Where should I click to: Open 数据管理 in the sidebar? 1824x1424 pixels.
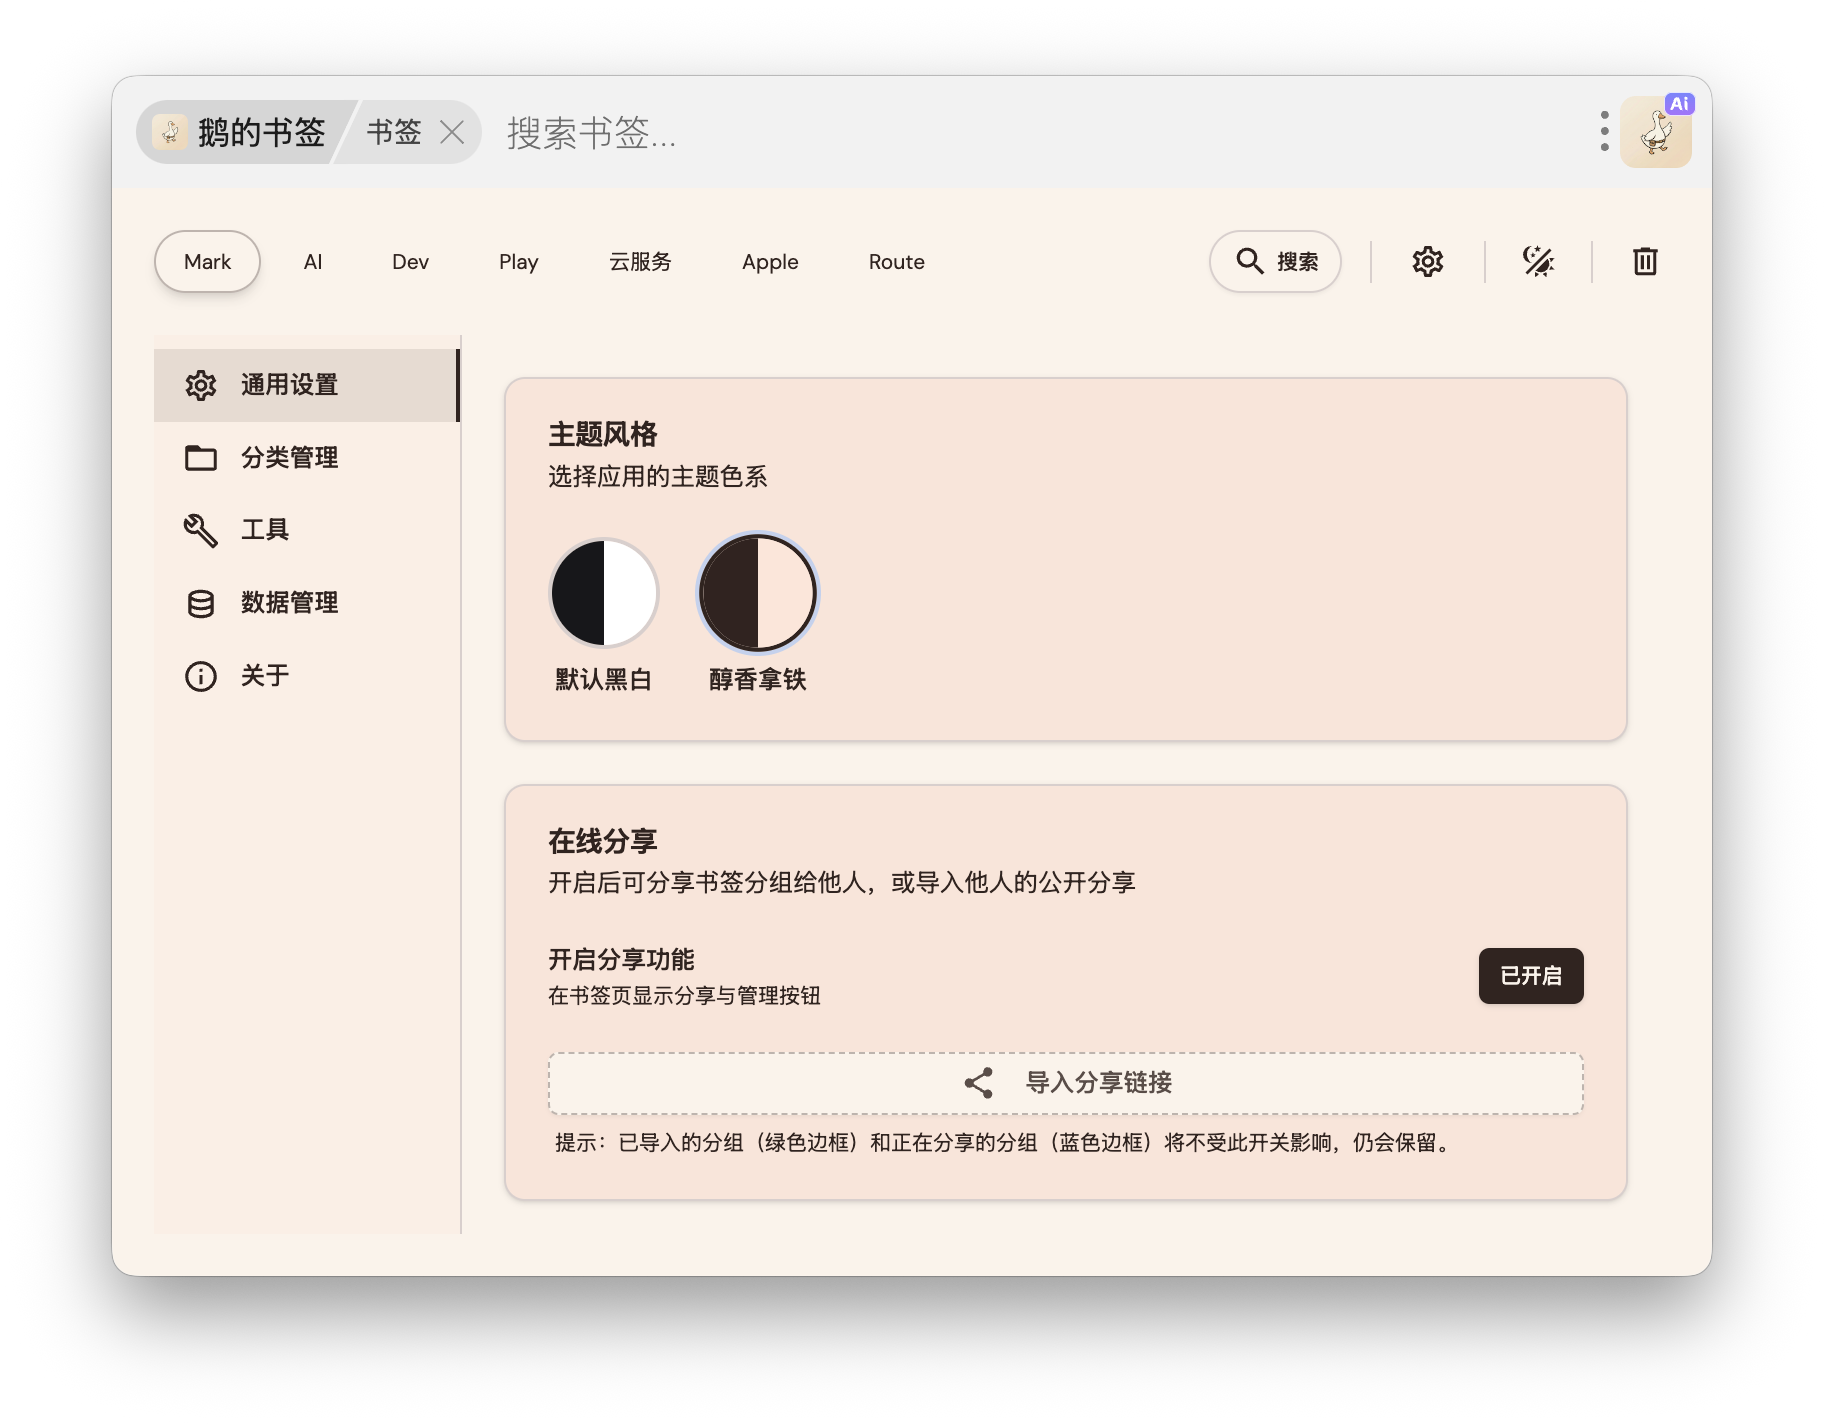point(289,603)
